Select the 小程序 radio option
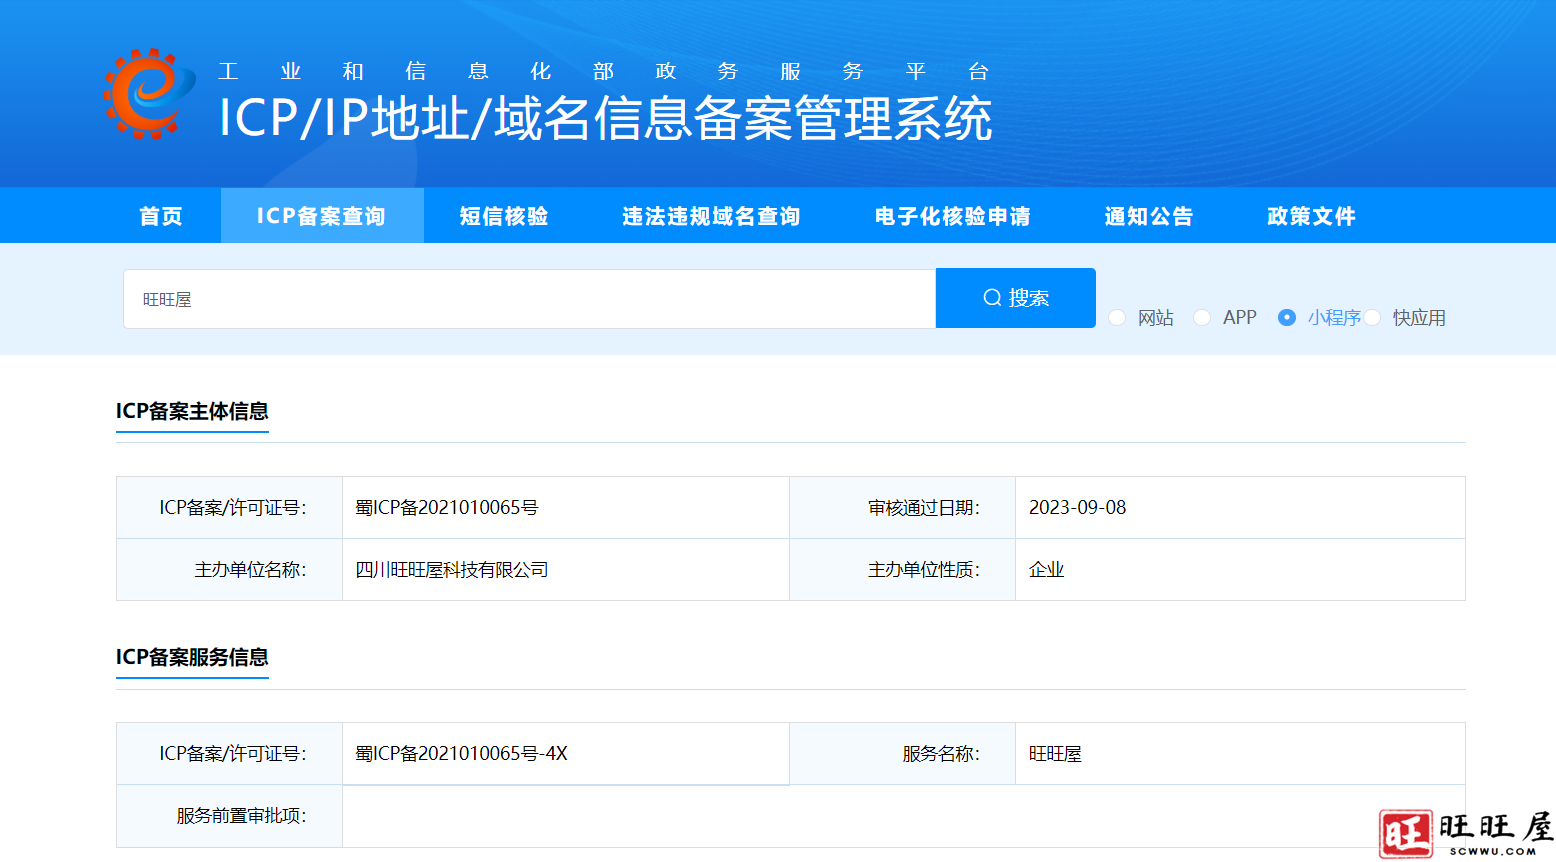This screenshot has height=862, width=1556. 1286,317
